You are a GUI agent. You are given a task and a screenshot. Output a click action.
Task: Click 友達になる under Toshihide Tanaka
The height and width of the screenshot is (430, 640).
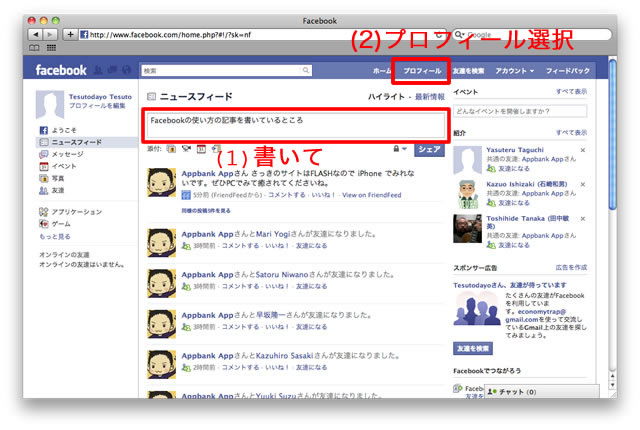[514, 245]
